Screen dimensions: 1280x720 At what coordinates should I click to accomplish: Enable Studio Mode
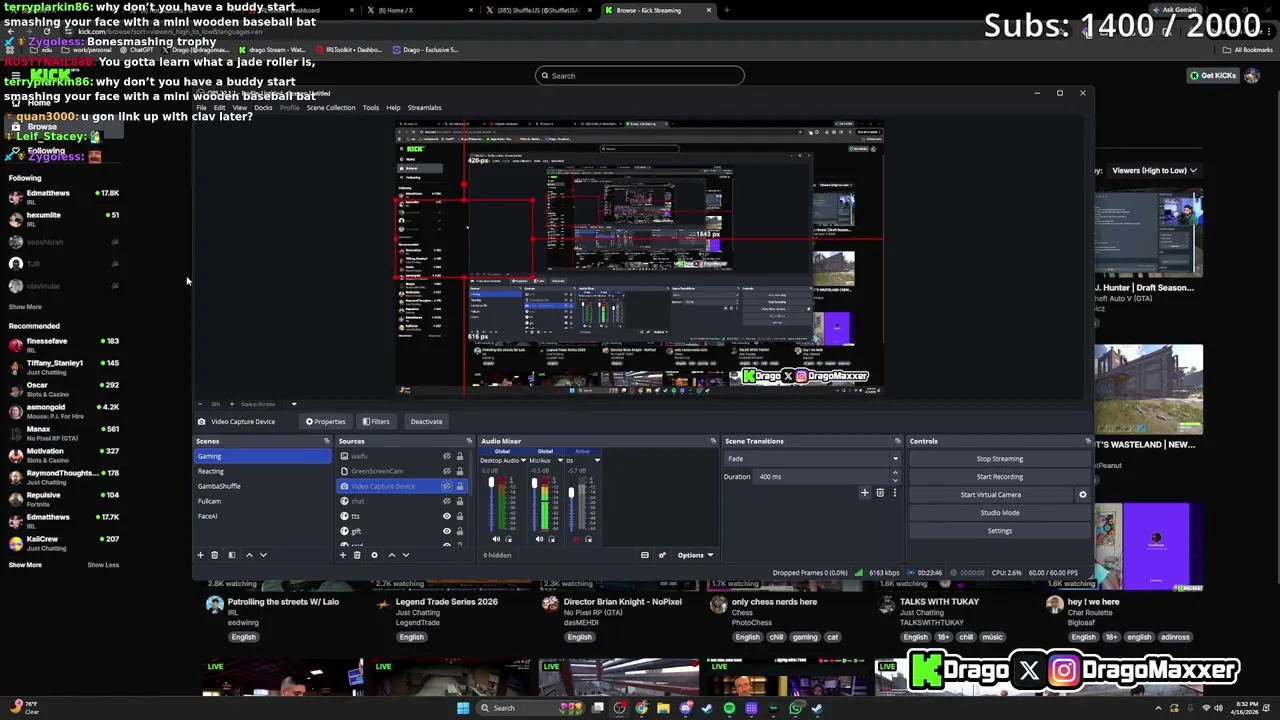pos(999,513)
